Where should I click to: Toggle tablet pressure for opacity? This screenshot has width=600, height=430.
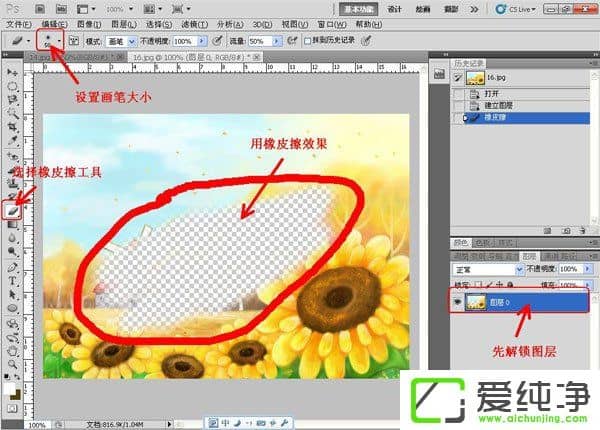point(217,41)
